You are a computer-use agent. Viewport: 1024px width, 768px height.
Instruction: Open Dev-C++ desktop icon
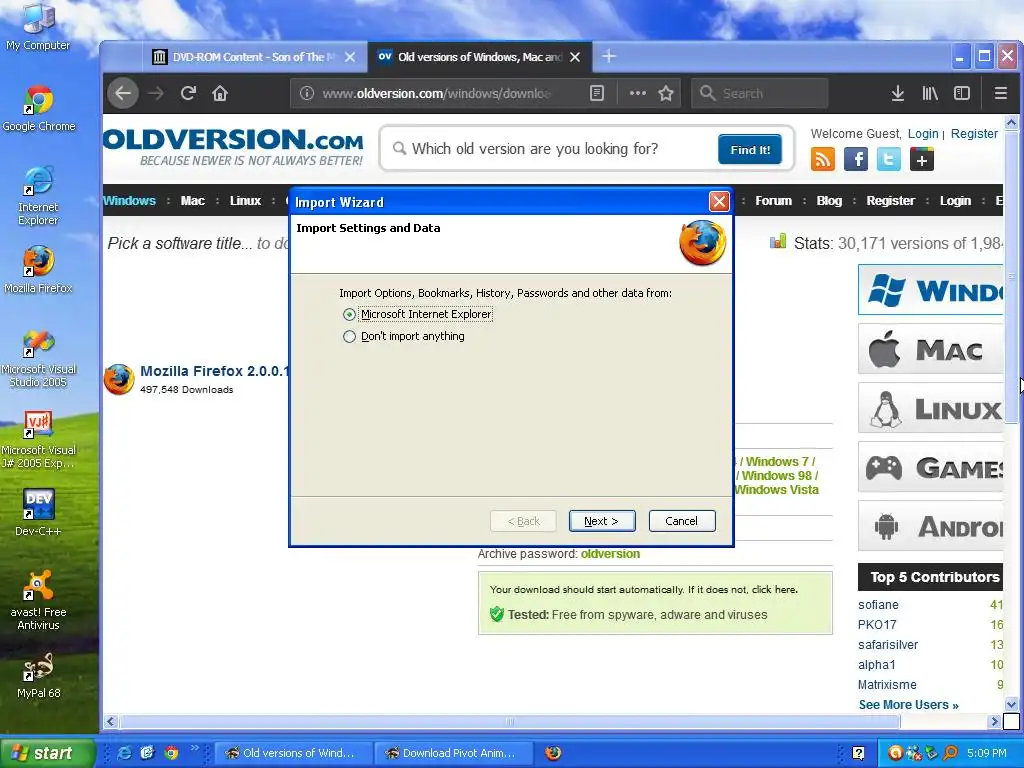[x=38, y=513]
